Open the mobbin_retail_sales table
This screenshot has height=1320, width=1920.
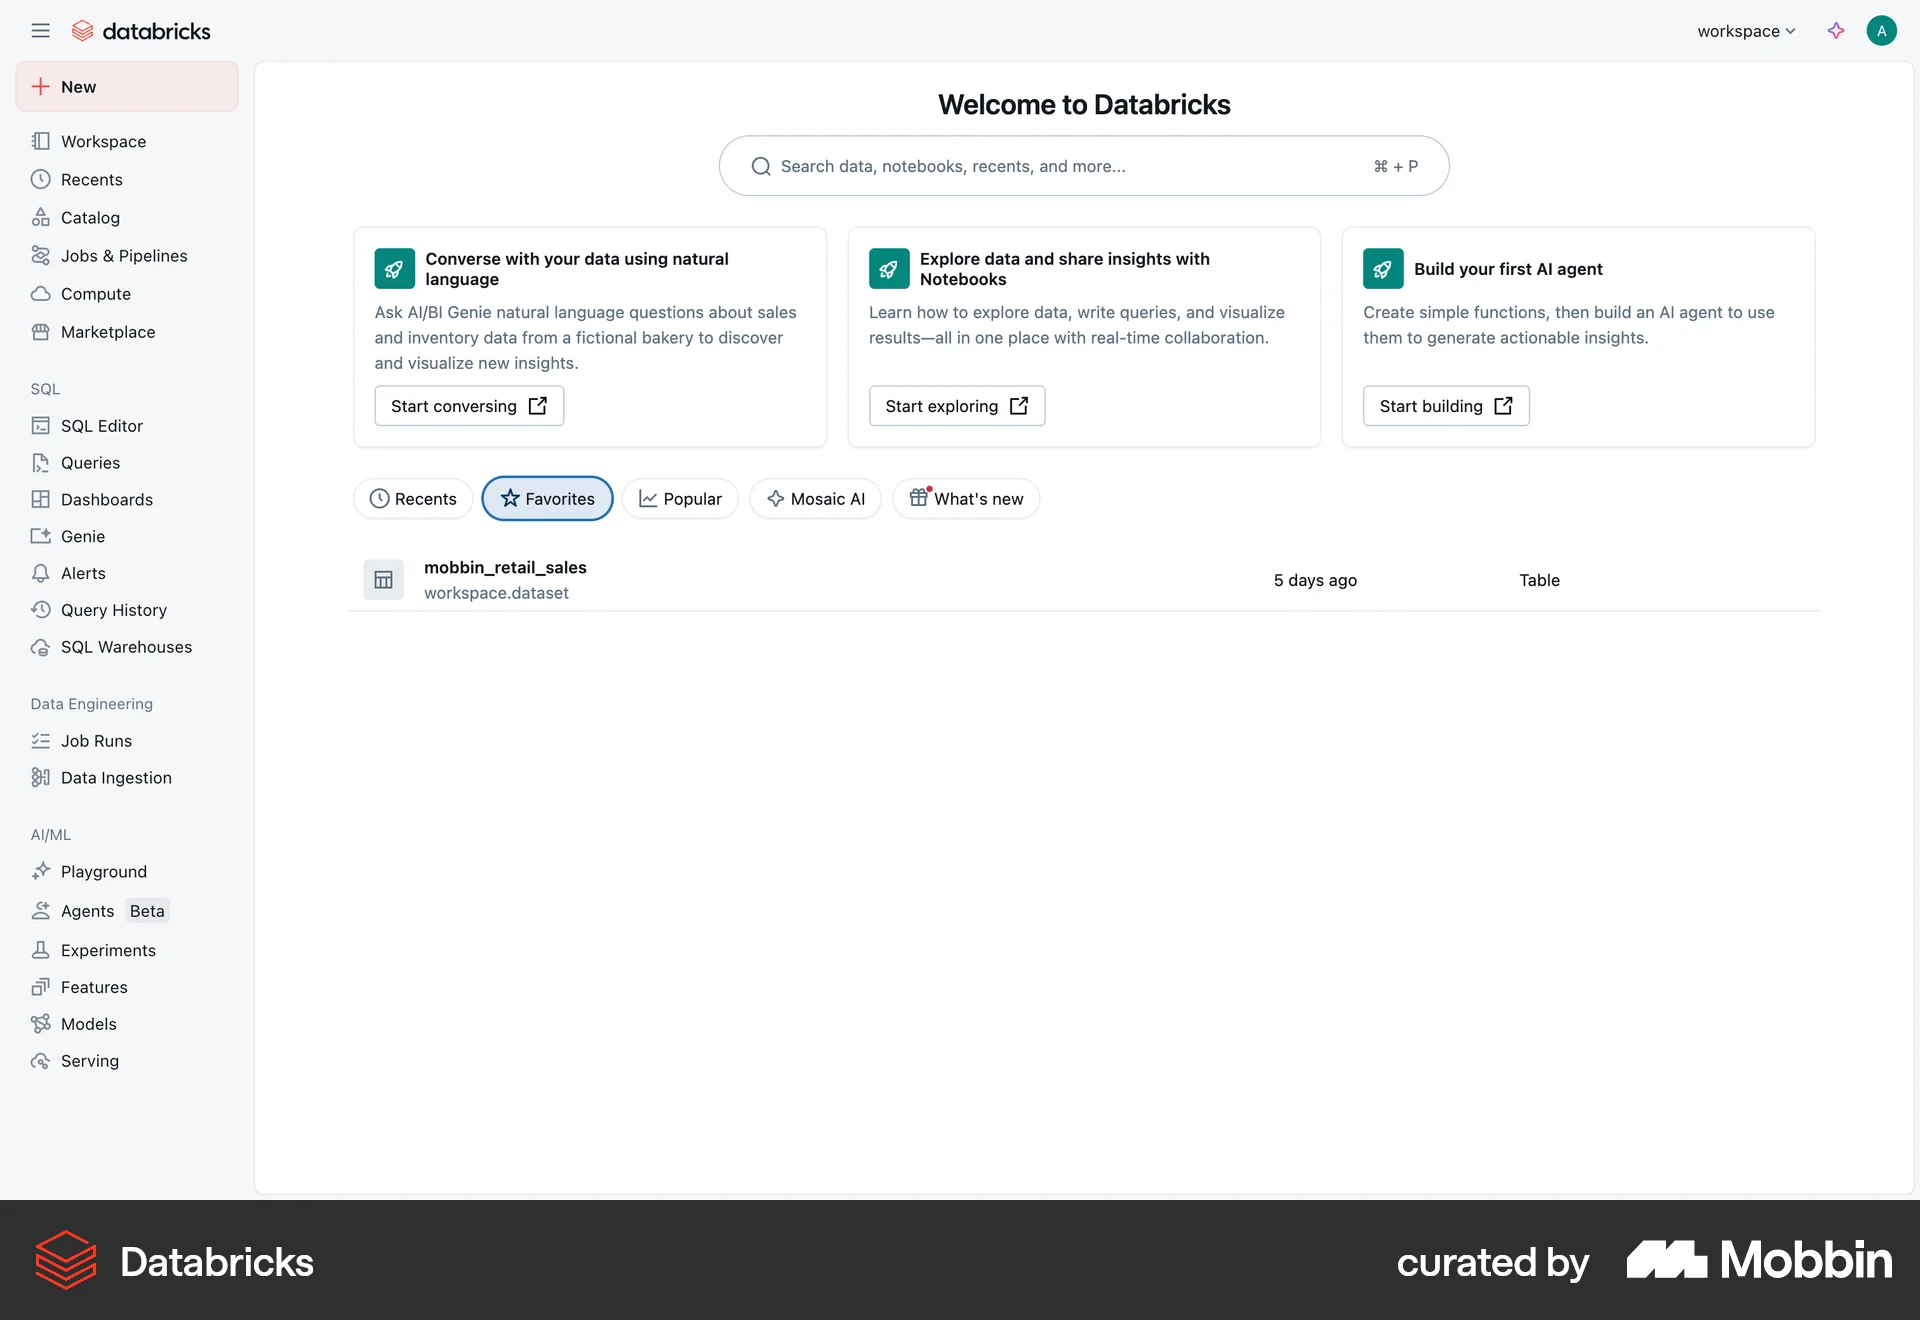505,567
